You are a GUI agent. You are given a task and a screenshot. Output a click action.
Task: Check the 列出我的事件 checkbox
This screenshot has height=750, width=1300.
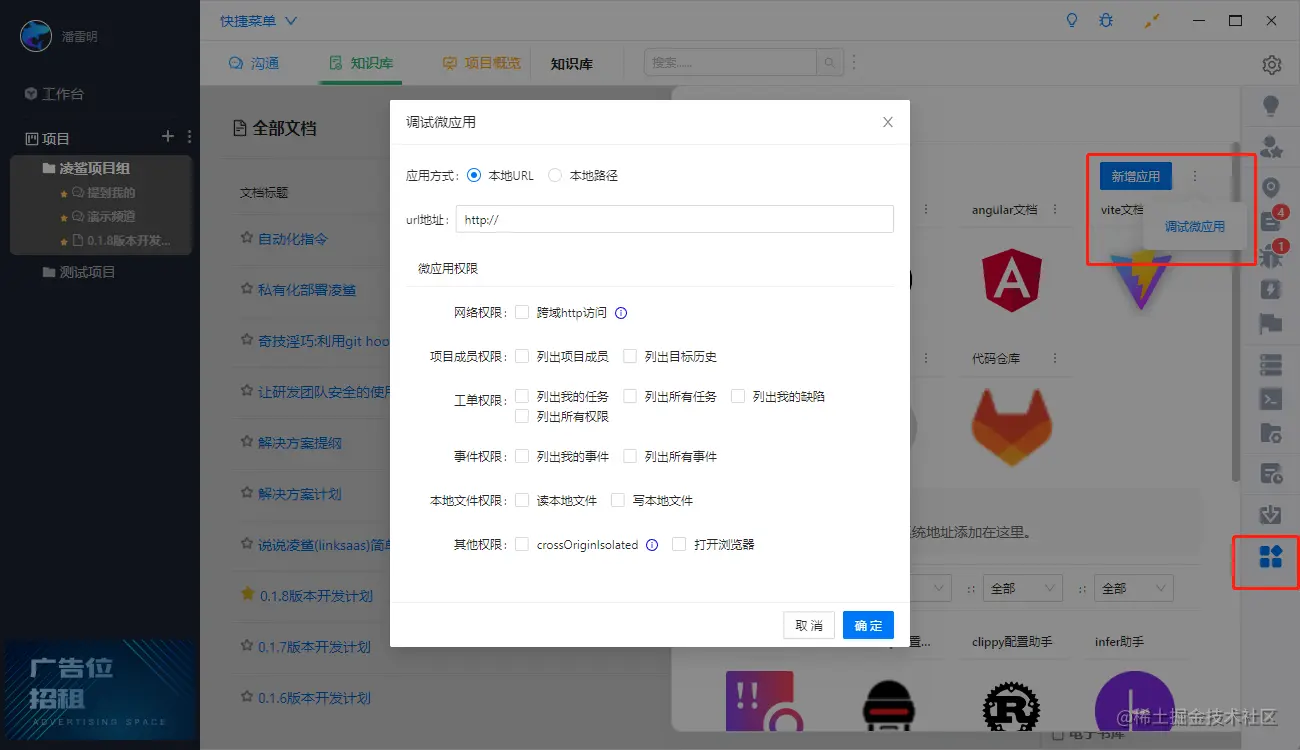tap(522, 456)
